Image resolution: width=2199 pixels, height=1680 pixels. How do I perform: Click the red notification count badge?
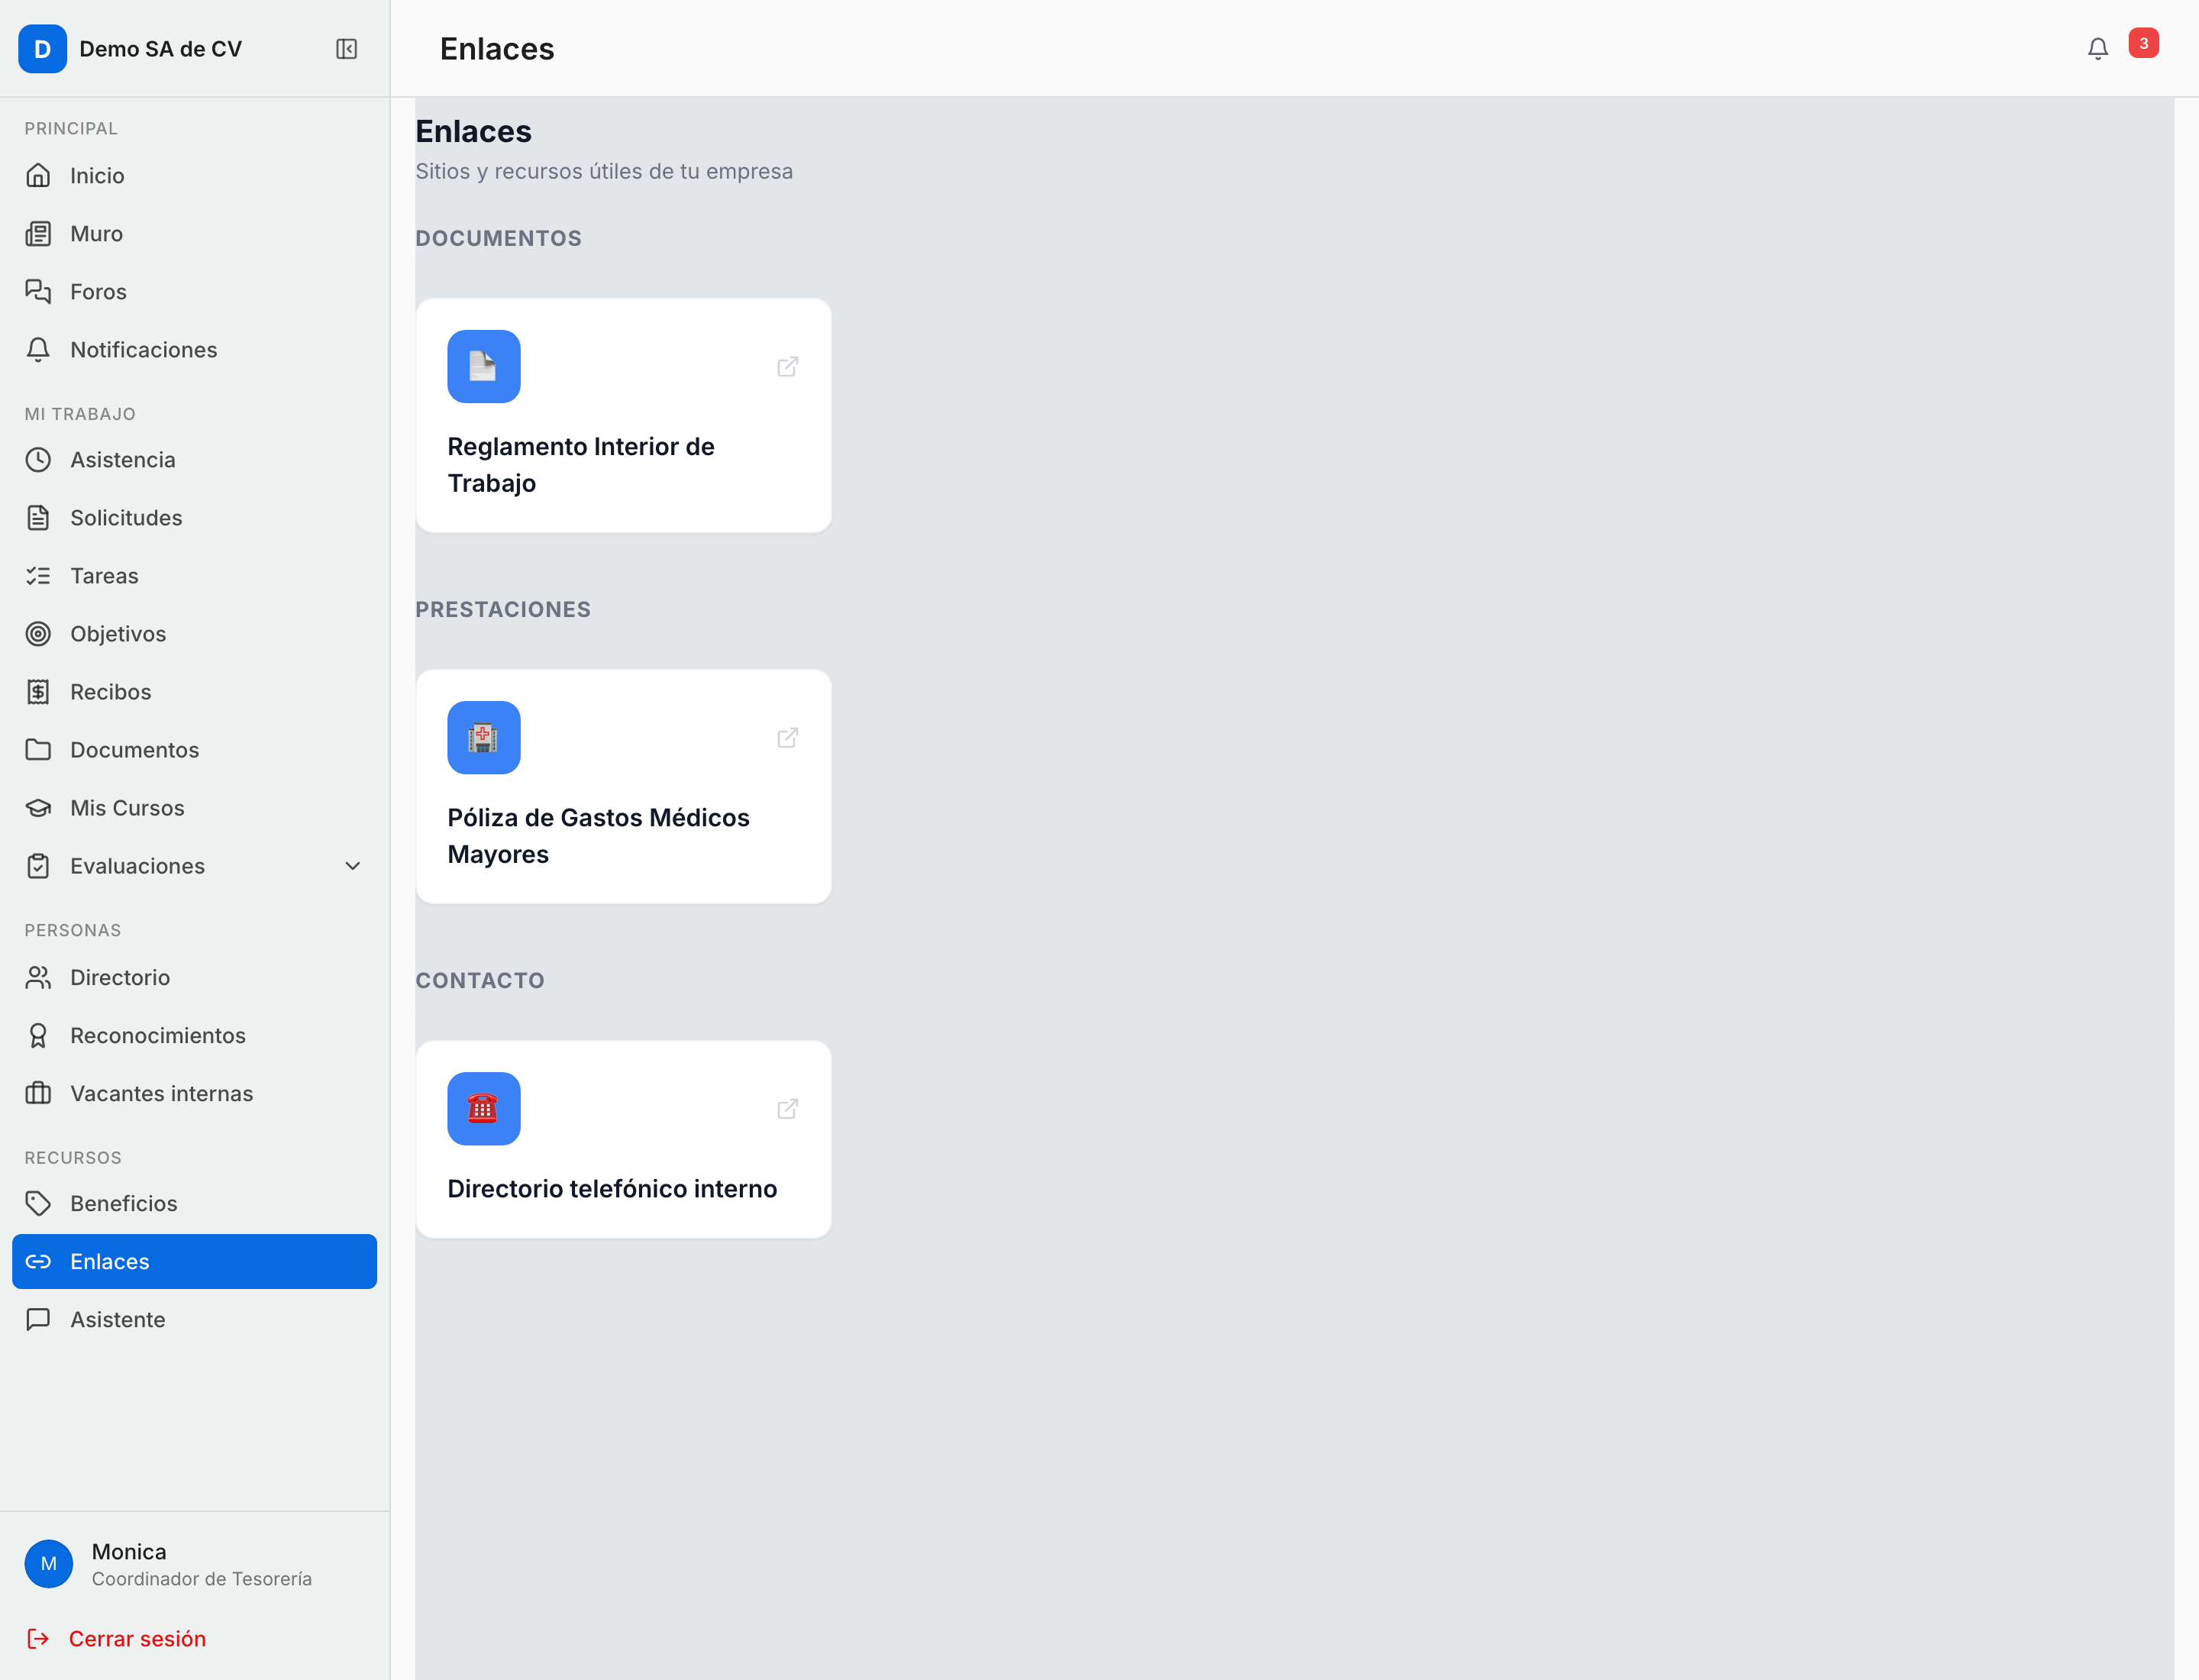2143,43
